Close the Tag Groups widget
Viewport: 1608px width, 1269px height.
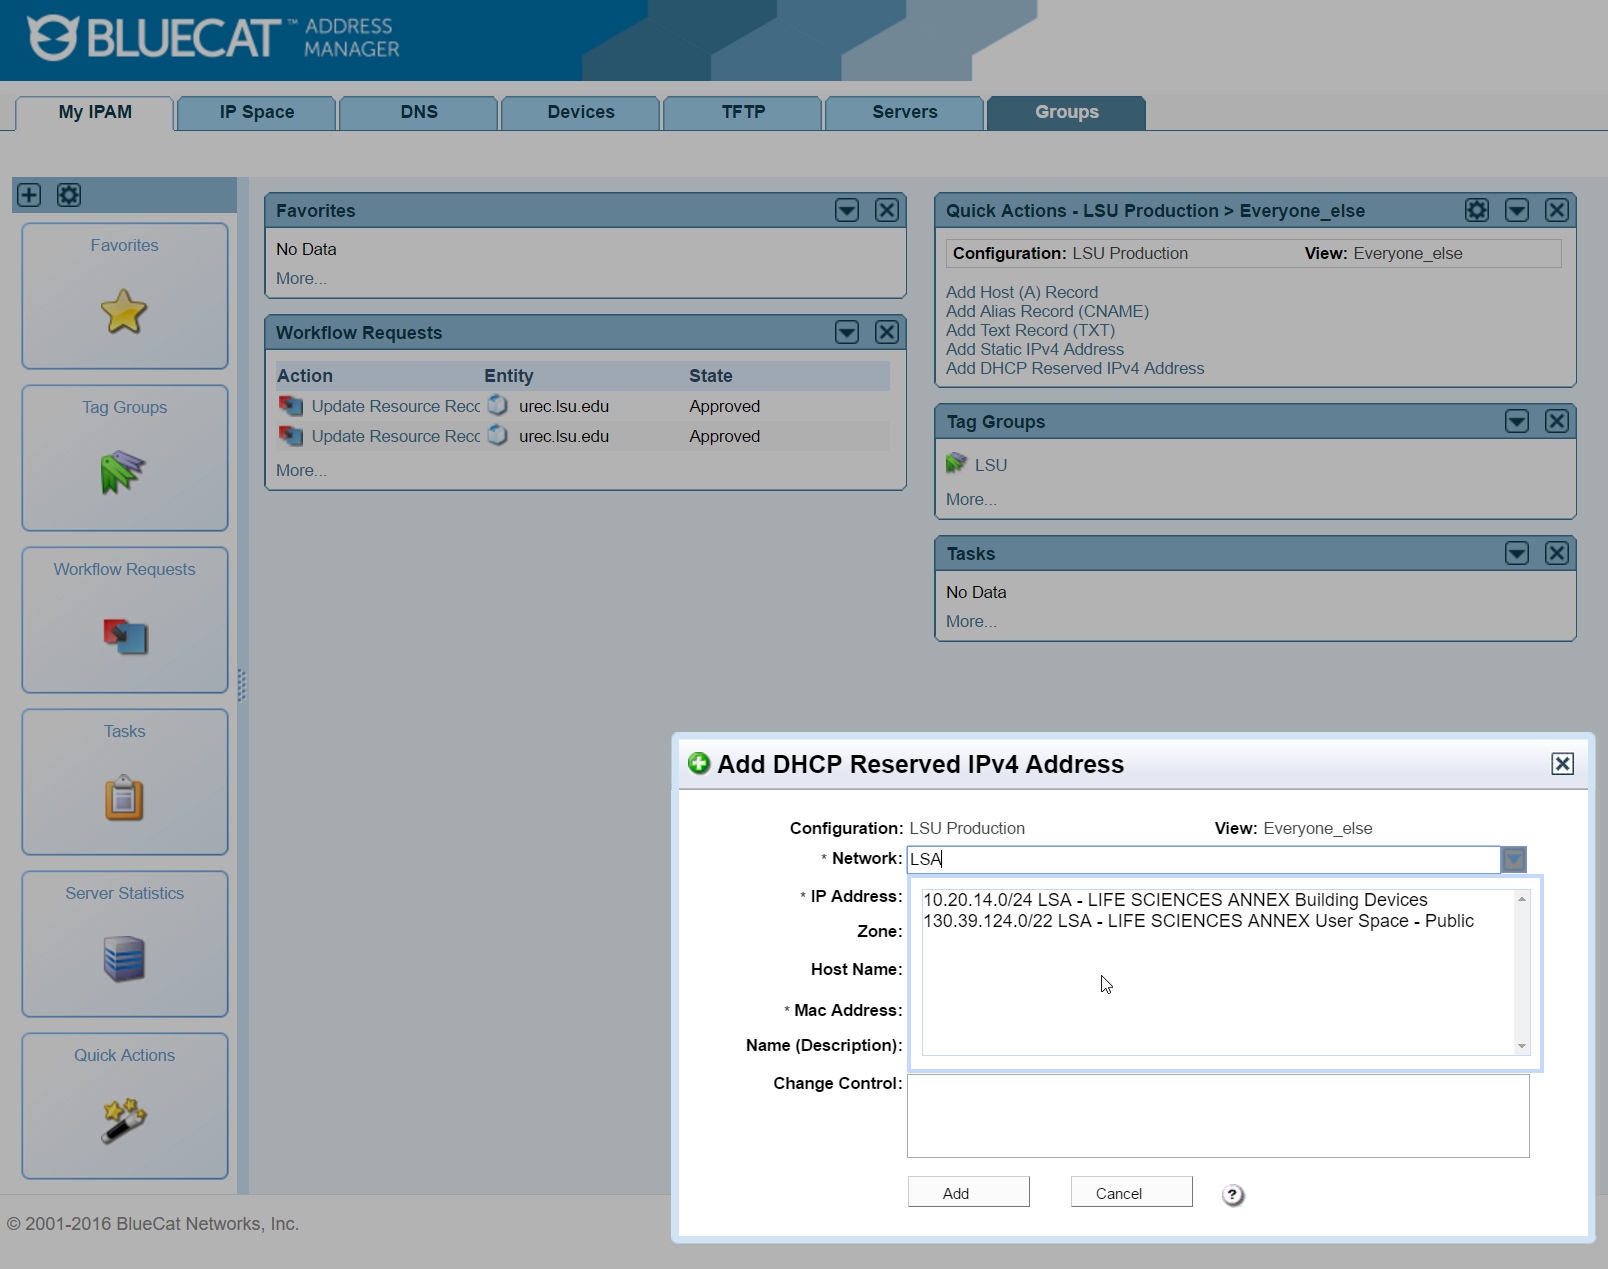1557,421
